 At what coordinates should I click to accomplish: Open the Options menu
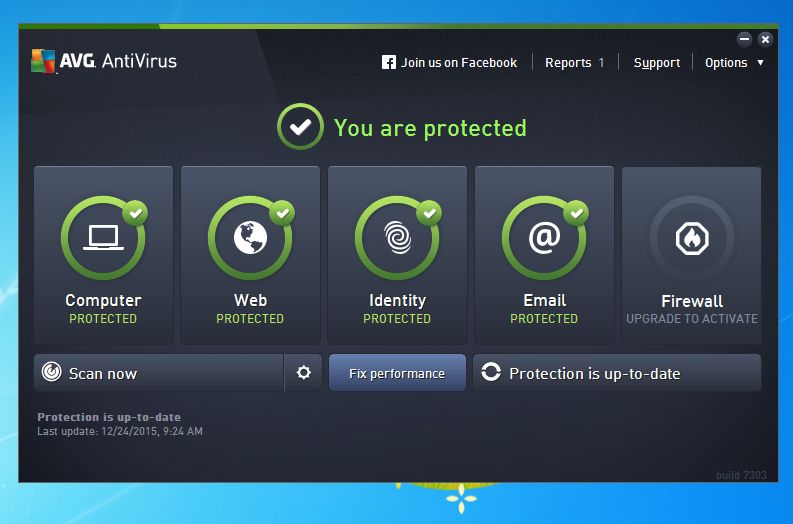click(726, 63)
